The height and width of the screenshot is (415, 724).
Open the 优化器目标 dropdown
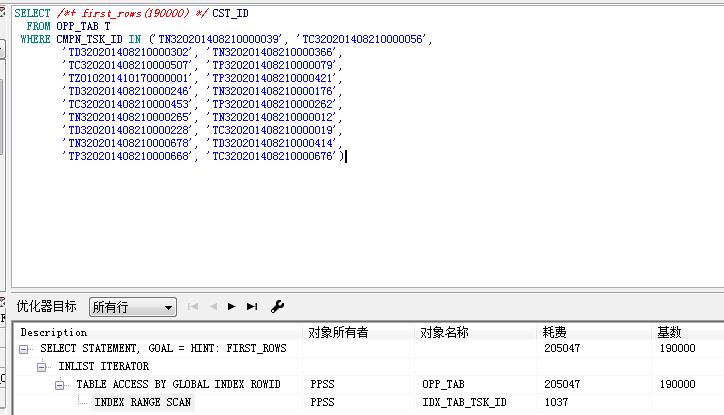click(x=133, y=307)
